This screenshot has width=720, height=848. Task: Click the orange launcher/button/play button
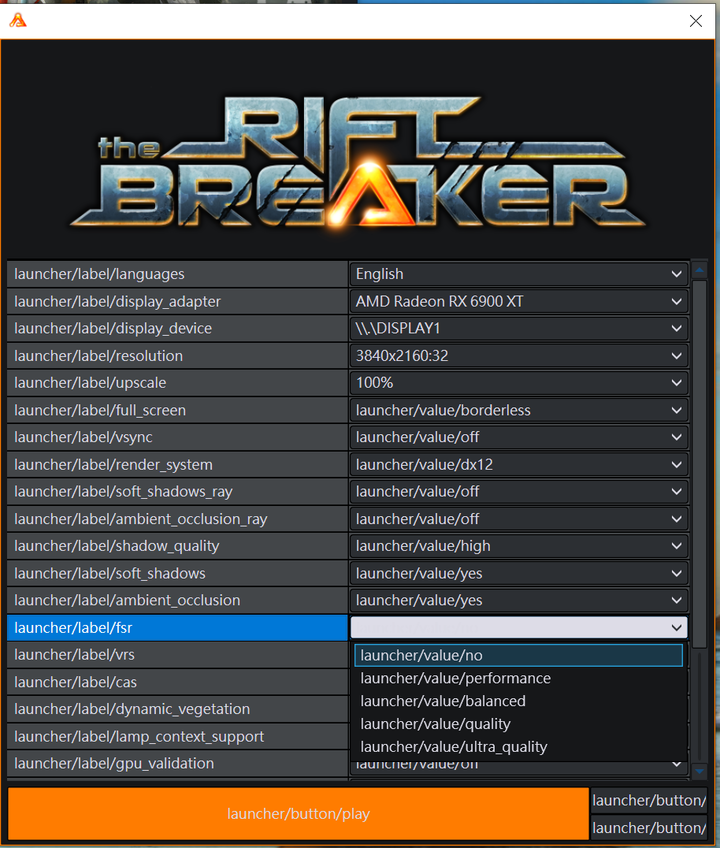pyautogui.click(x=298, y=813)
